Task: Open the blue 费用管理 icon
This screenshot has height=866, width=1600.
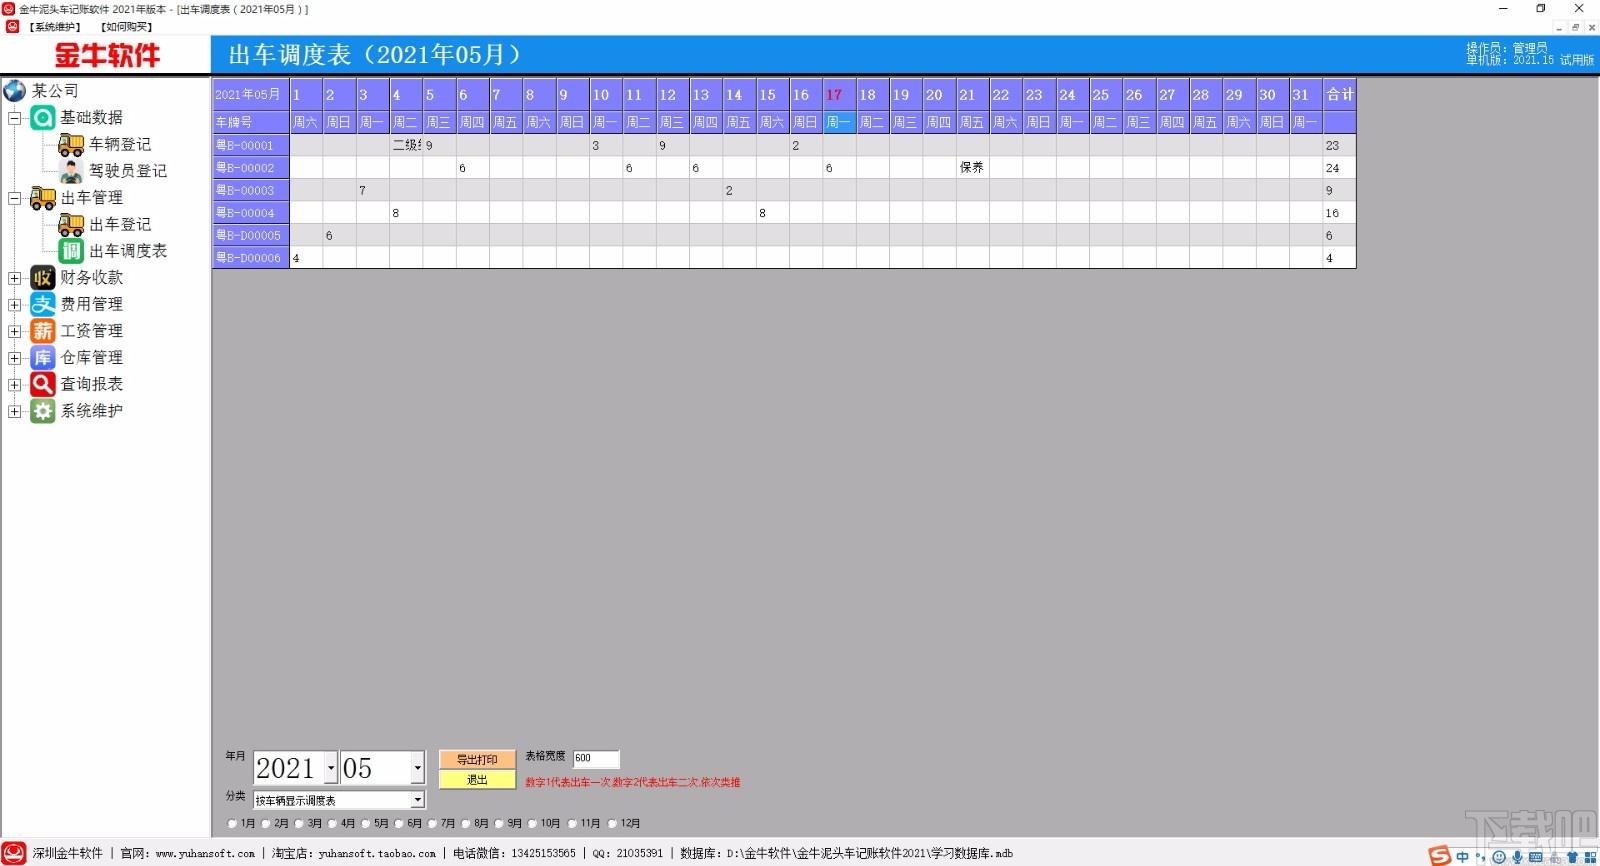Action: pyautogui.click(x=43, y=304)
